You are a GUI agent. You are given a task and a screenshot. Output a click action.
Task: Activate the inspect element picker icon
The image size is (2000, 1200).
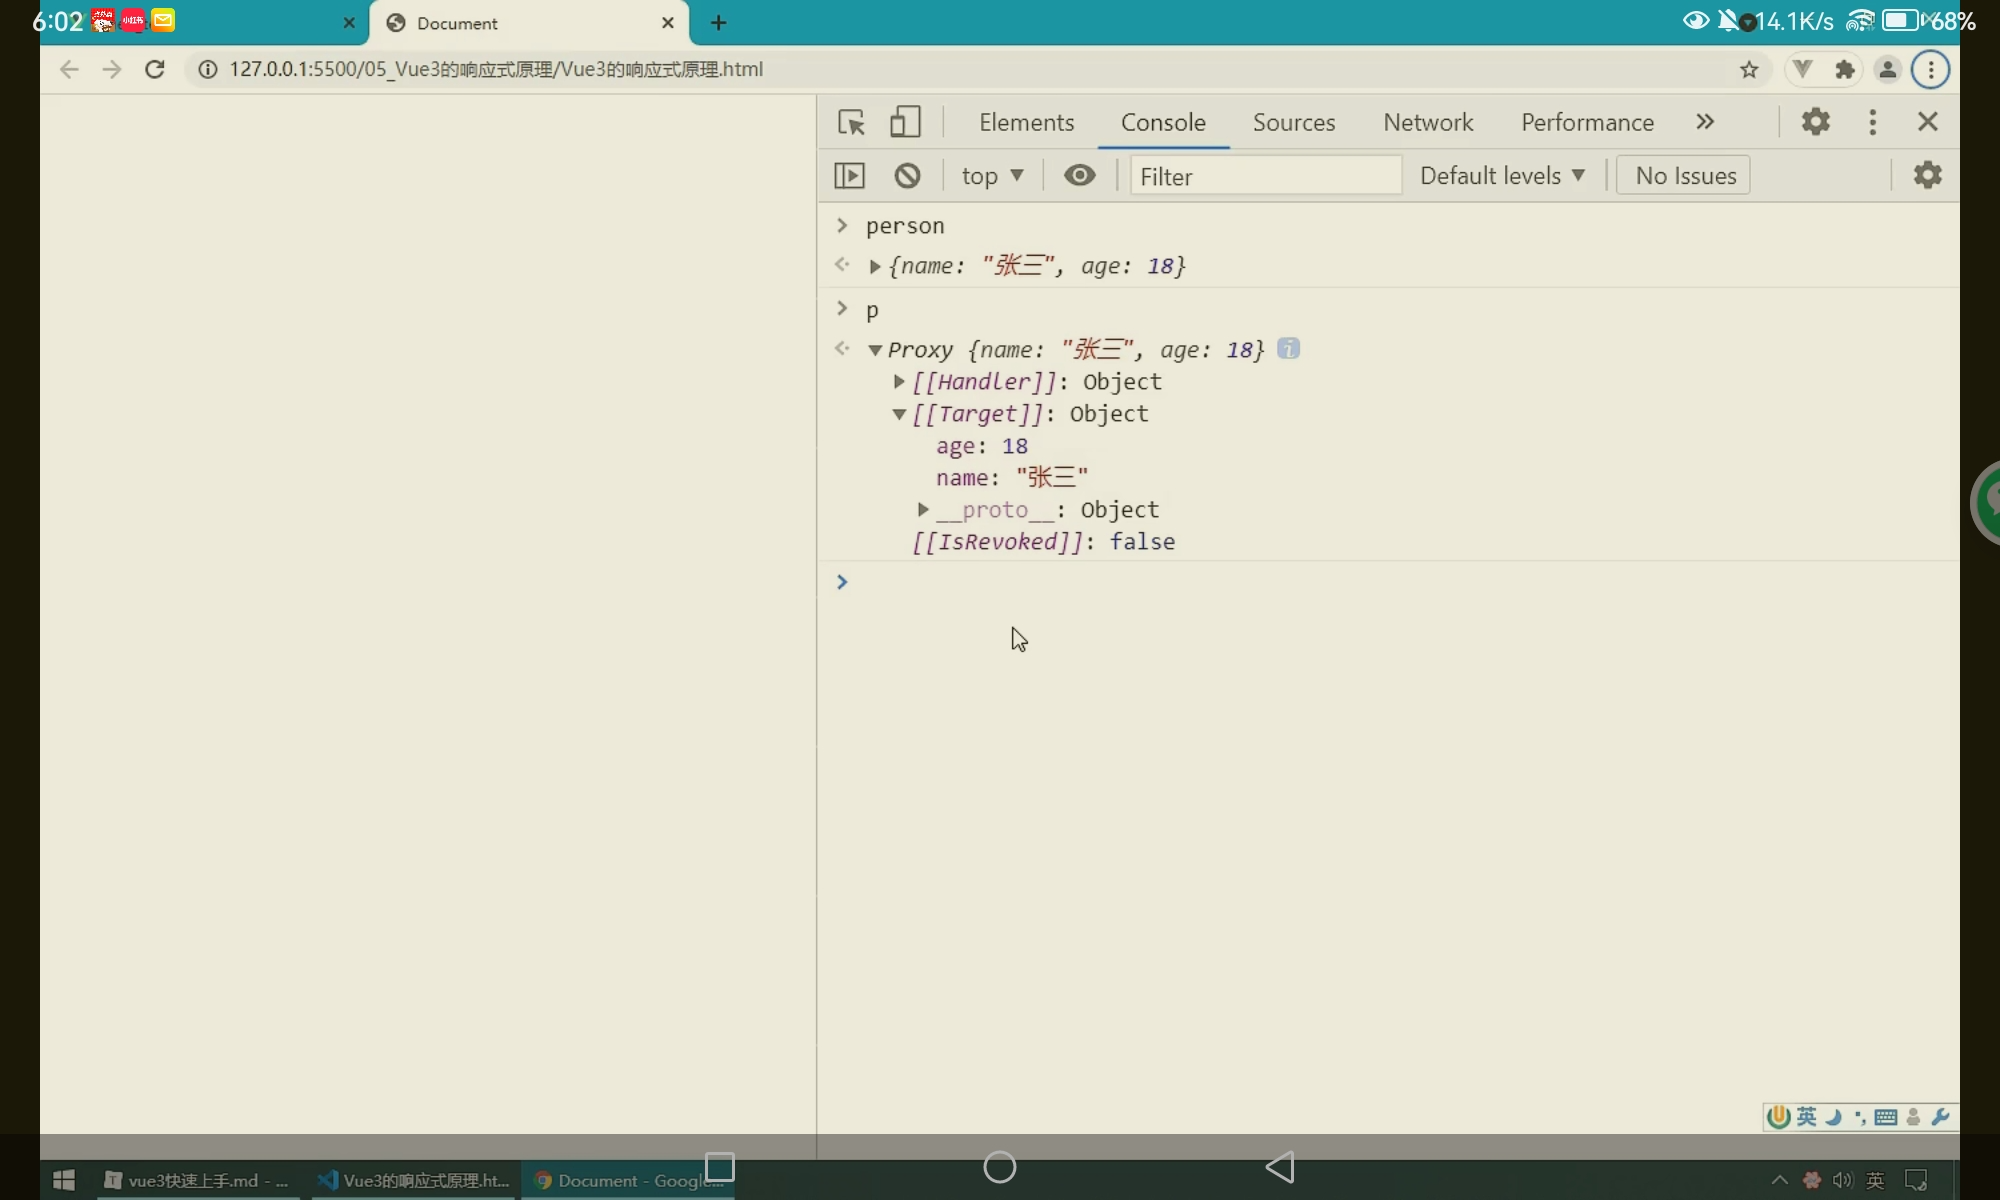point(851,122)
